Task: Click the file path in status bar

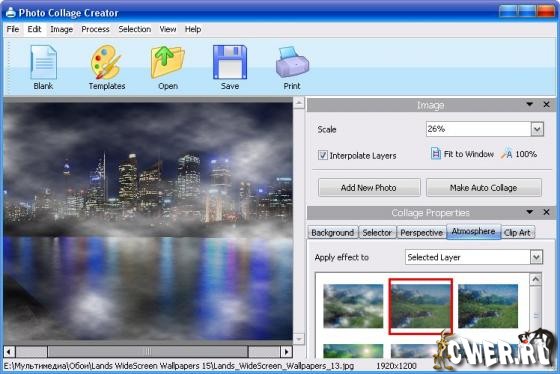Action: 179,366
